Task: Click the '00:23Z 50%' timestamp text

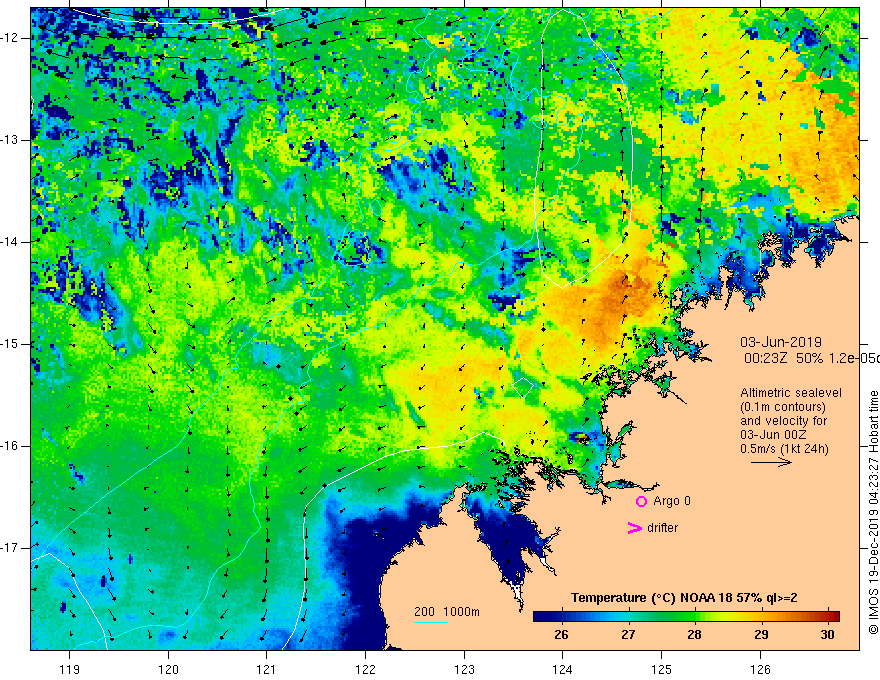Action: coord(783,358)
